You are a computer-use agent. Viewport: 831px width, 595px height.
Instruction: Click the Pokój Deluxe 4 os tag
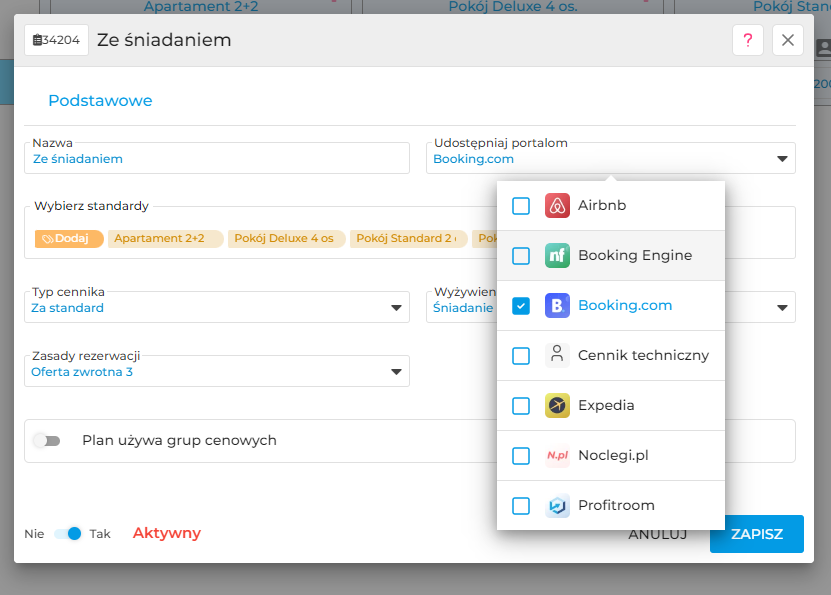click(x=286, y=238)
